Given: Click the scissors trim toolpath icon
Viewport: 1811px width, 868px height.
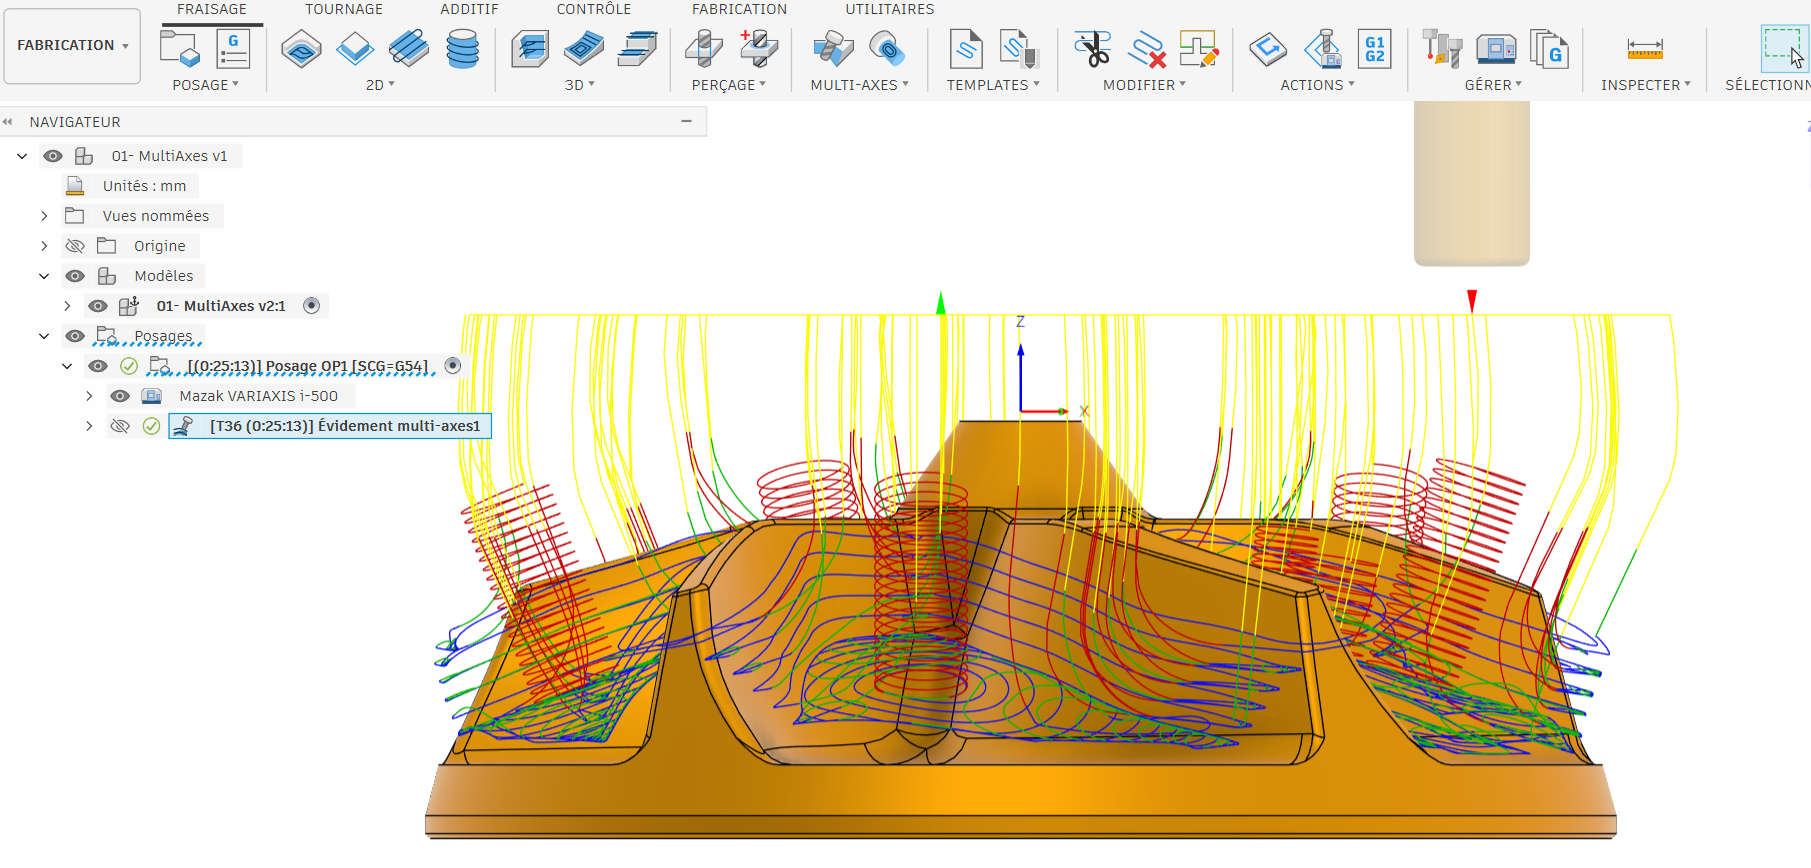Looking at the screenshot, I should [1092, 48].
